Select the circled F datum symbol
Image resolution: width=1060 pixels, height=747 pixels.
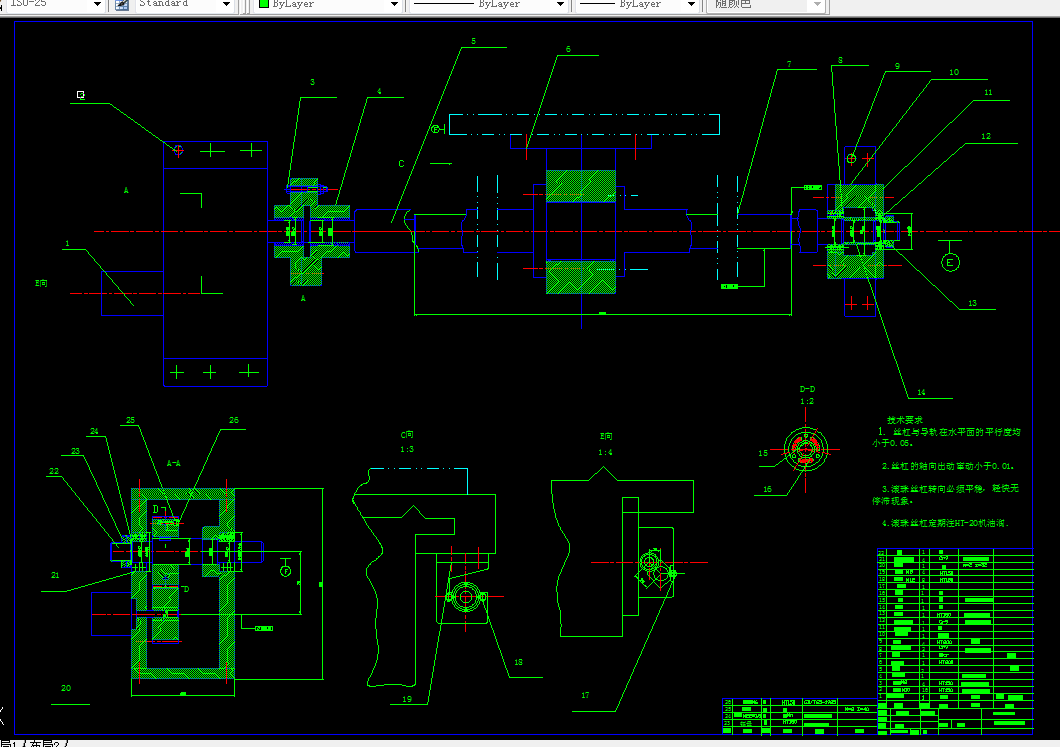[x=285, y=571]
